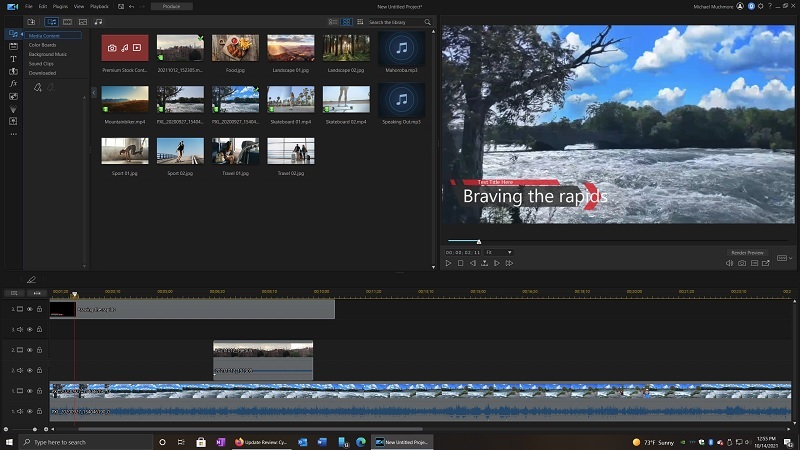Open the Plugins menu
Viewport: 800px width, 450px height.
click(59, 6)
